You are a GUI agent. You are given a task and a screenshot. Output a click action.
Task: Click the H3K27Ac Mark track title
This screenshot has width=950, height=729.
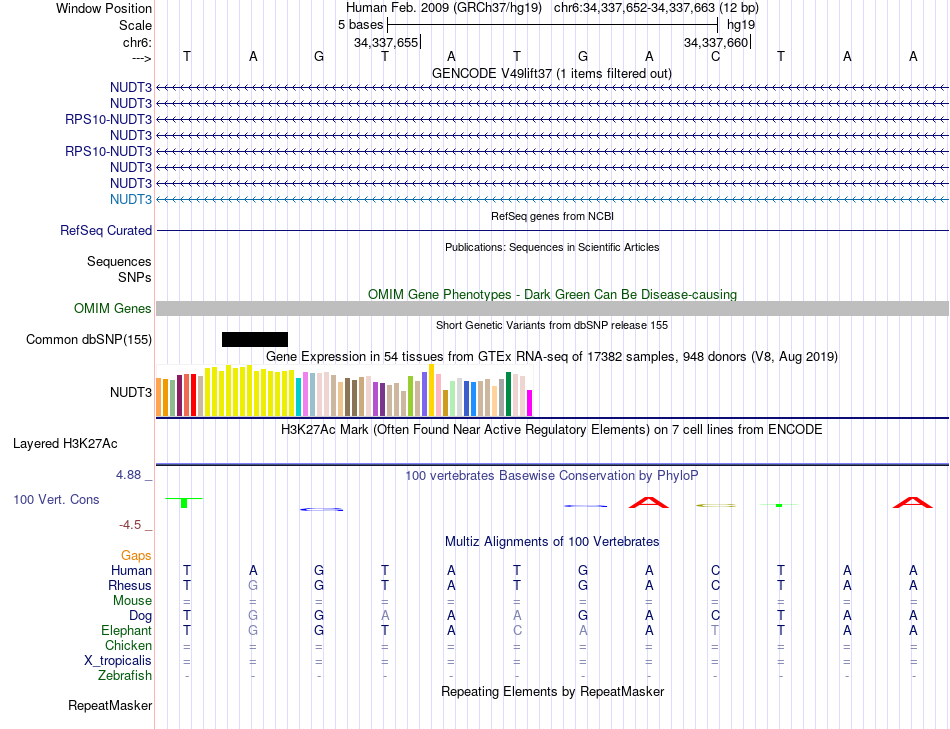(x=552, y=430)
